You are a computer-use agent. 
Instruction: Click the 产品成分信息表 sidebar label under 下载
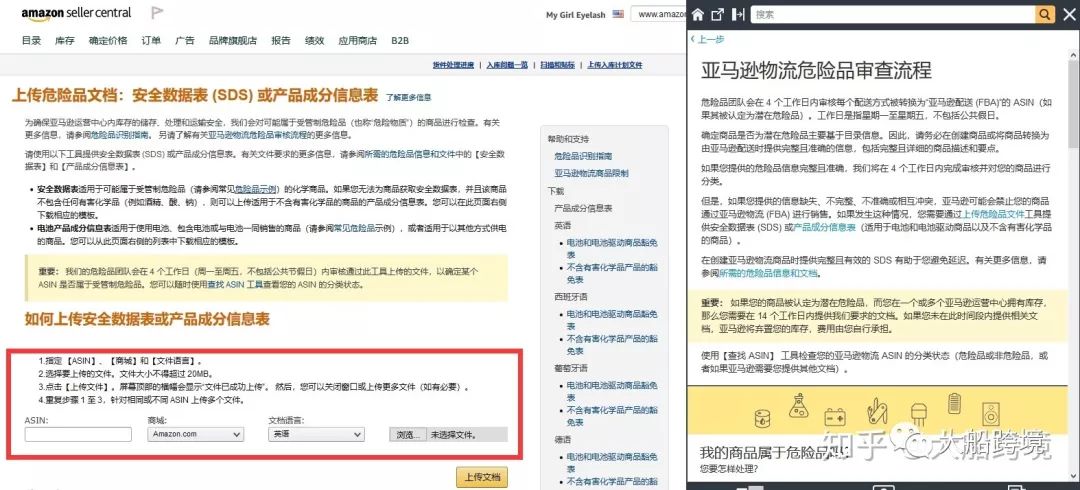(583, 207)
